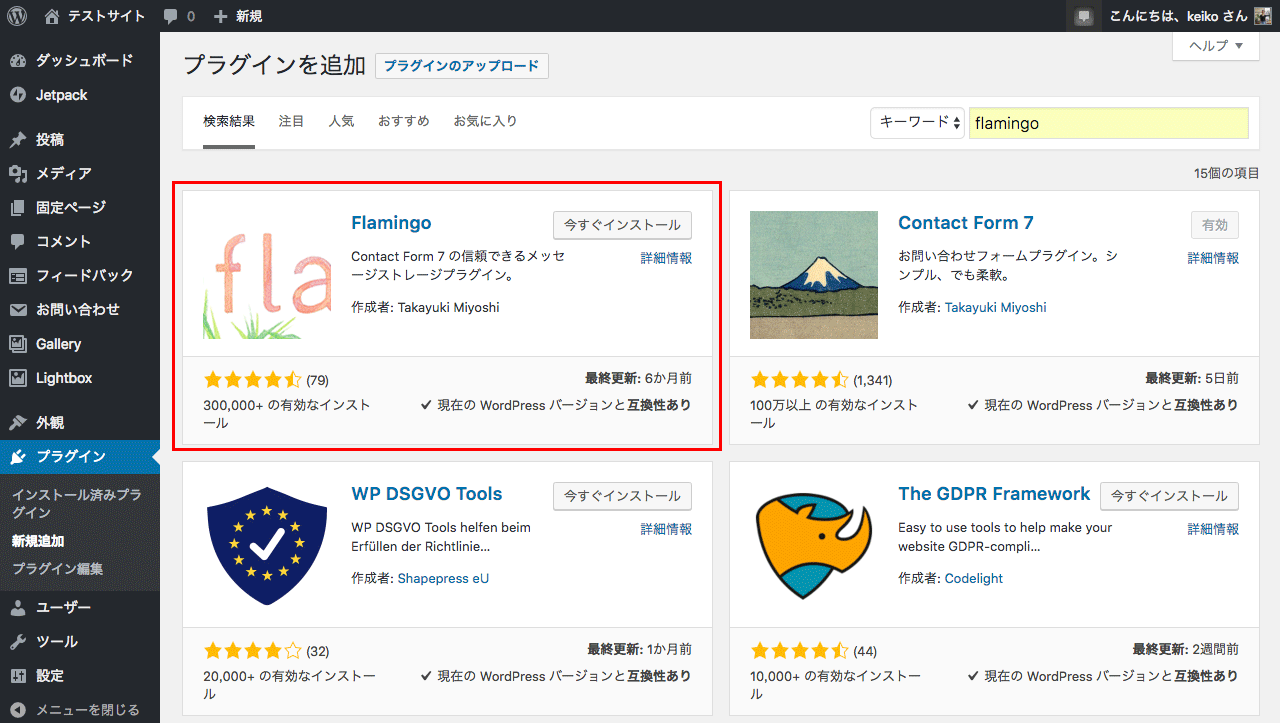Open comments bubble icon in admin bar
This screenshot has width=1280, height=723.
(x=170, y=17)
